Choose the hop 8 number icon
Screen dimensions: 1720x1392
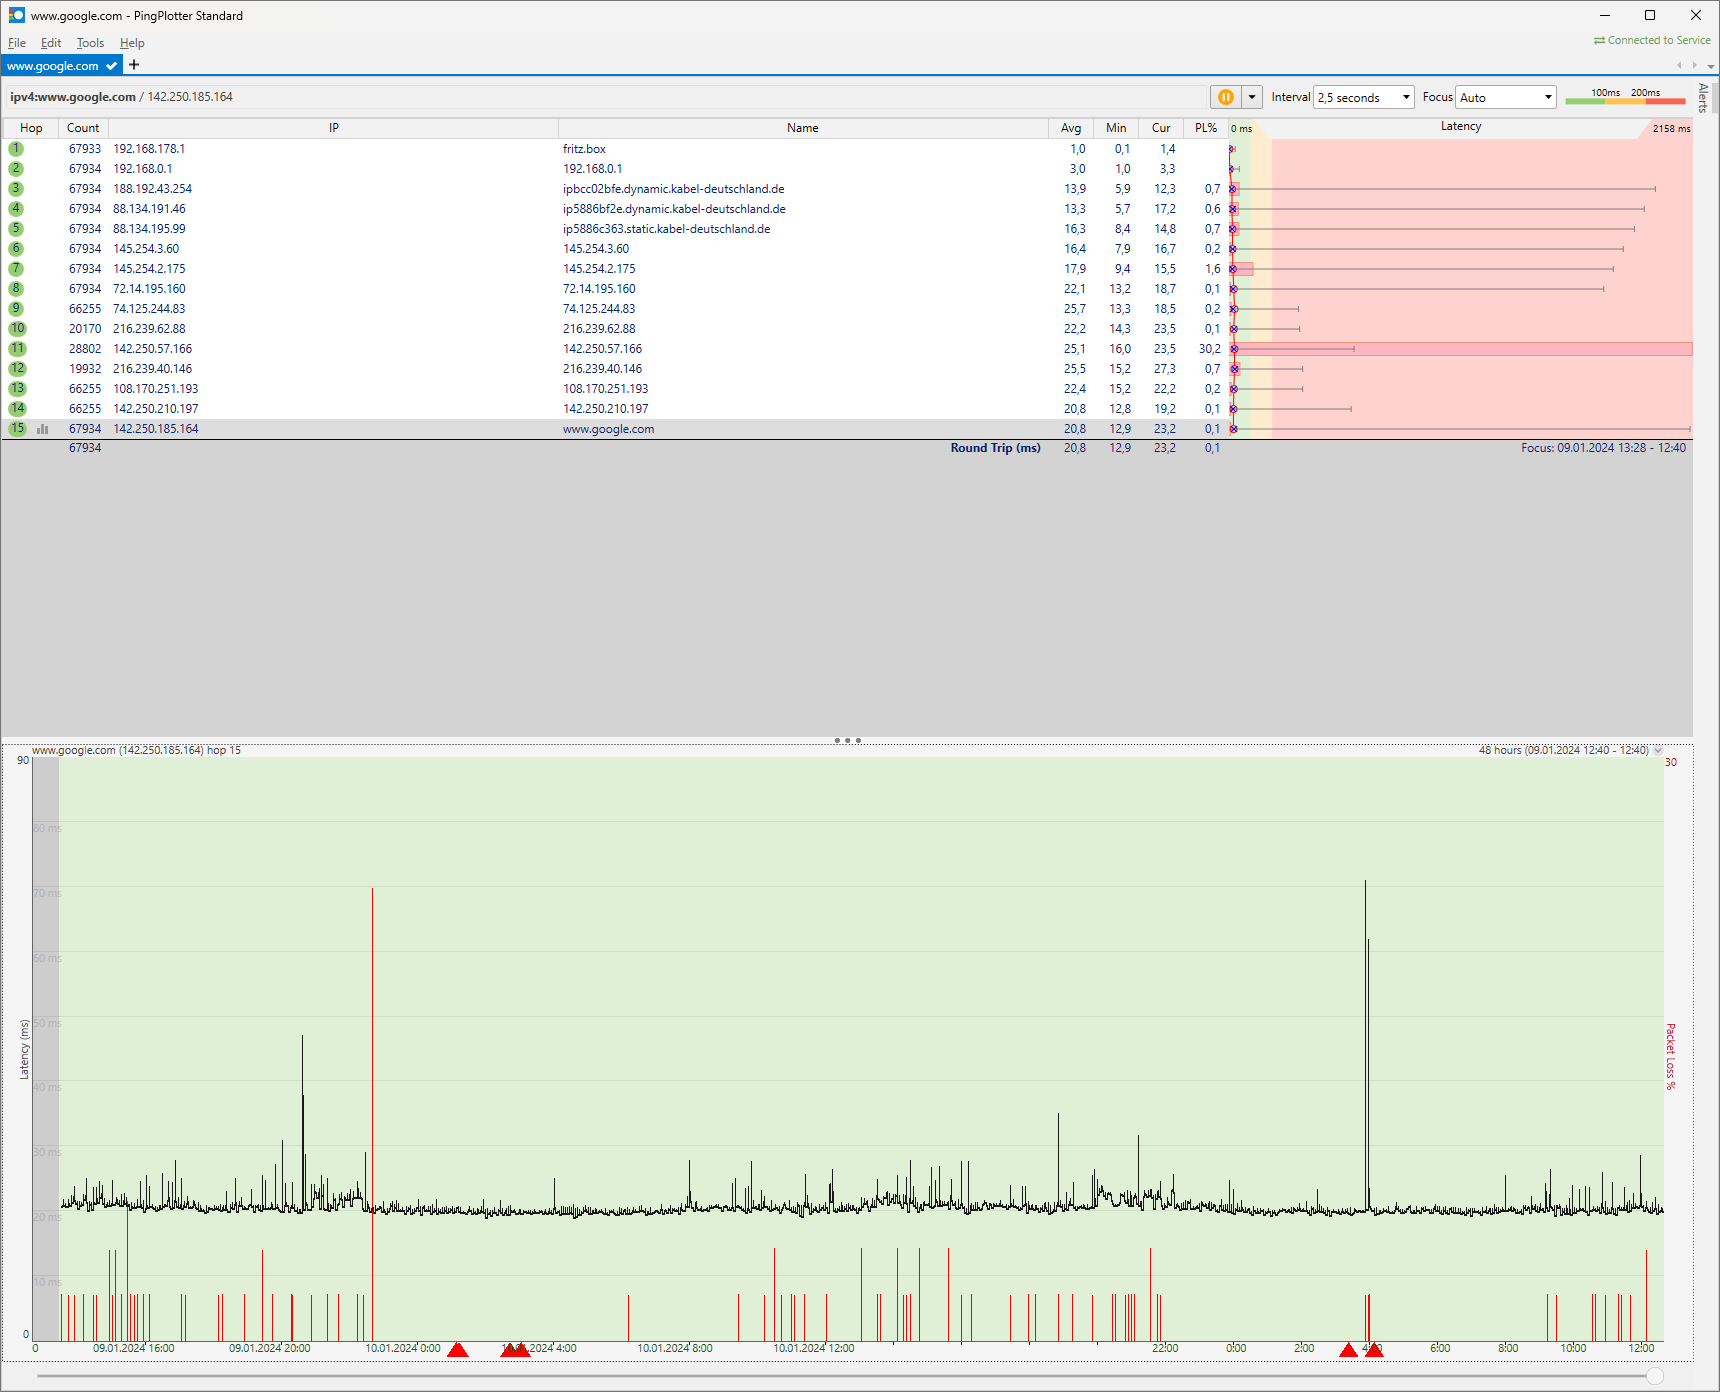(x=16, y=289)
